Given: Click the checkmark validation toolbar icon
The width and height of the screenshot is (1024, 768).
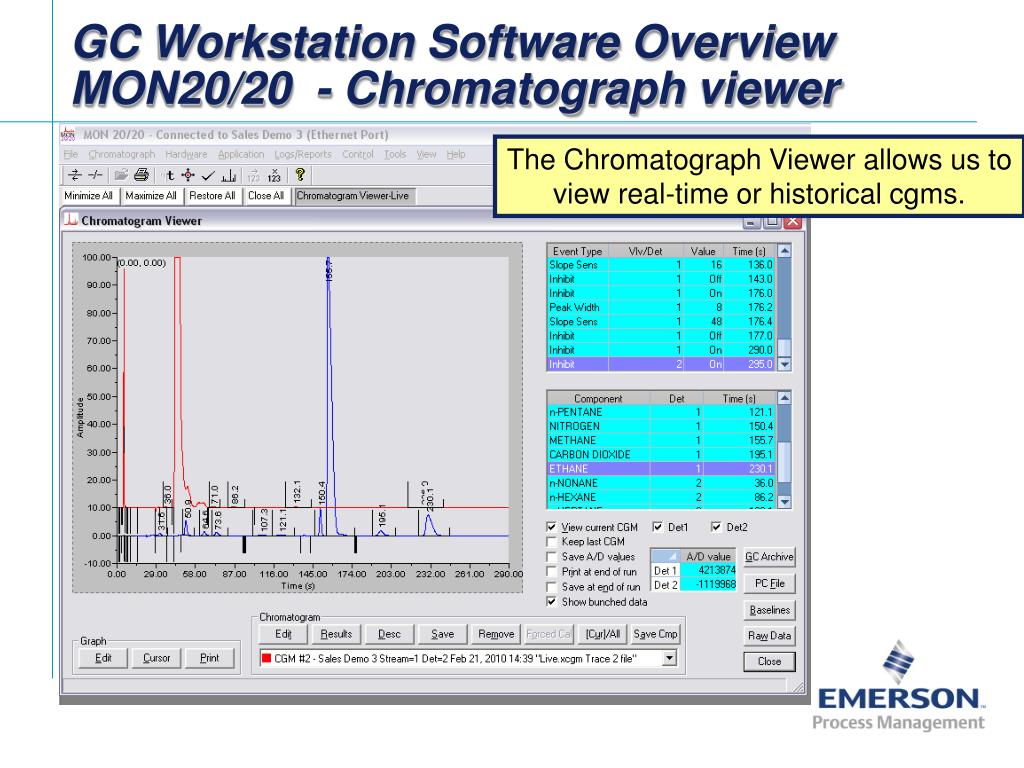Looking at the screenshot, I should click(x=208, y=175).
